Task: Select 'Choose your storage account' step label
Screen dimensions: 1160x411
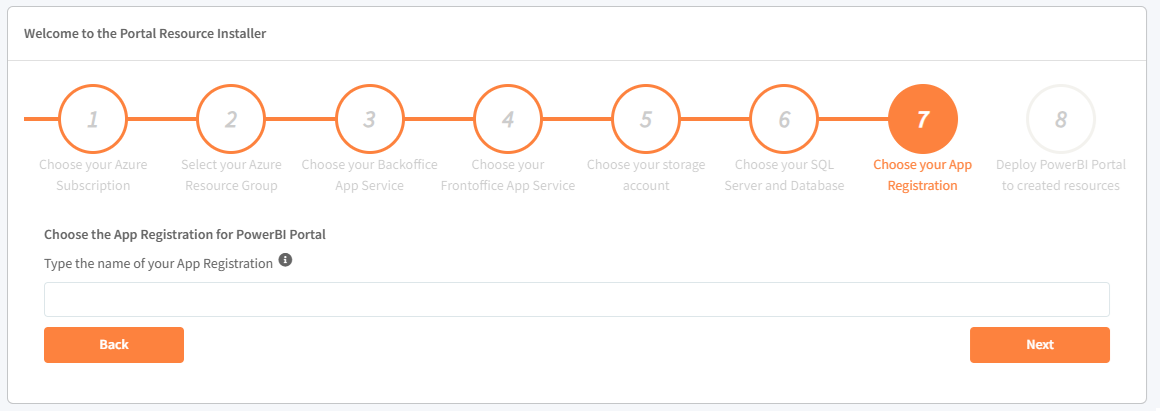Action: (x=646, y=175)
